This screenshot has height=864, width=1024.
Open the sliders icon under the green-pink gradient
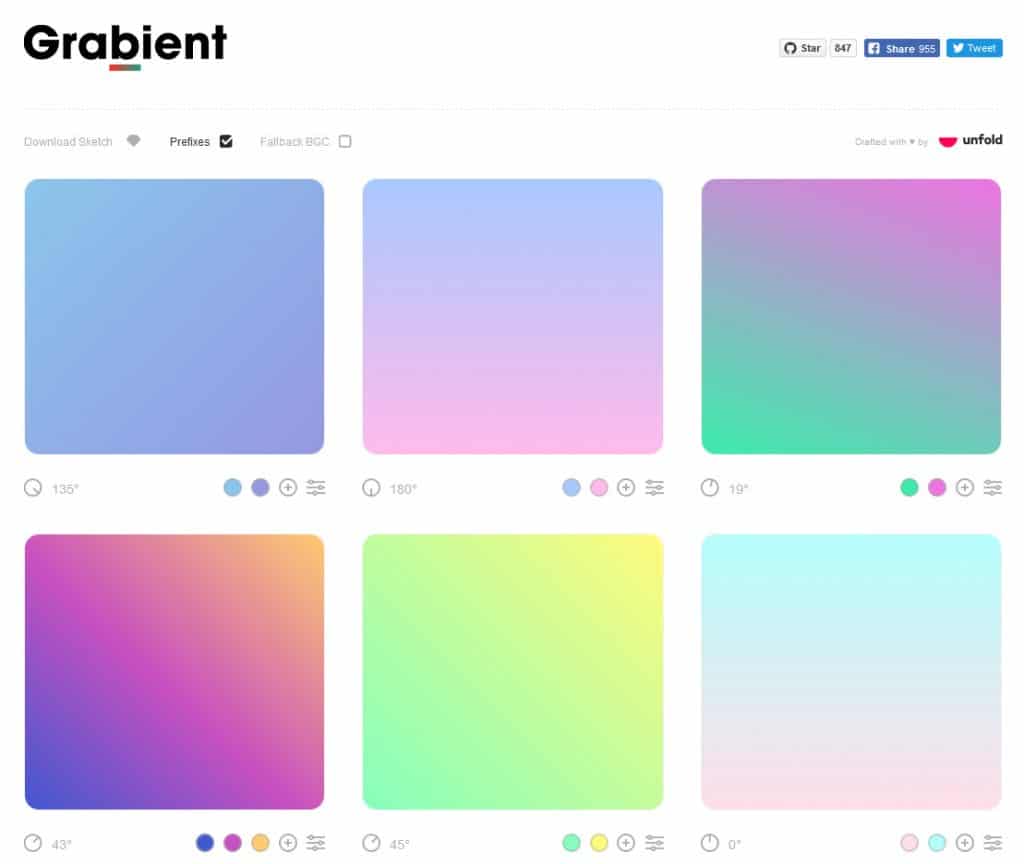(993, 488)
